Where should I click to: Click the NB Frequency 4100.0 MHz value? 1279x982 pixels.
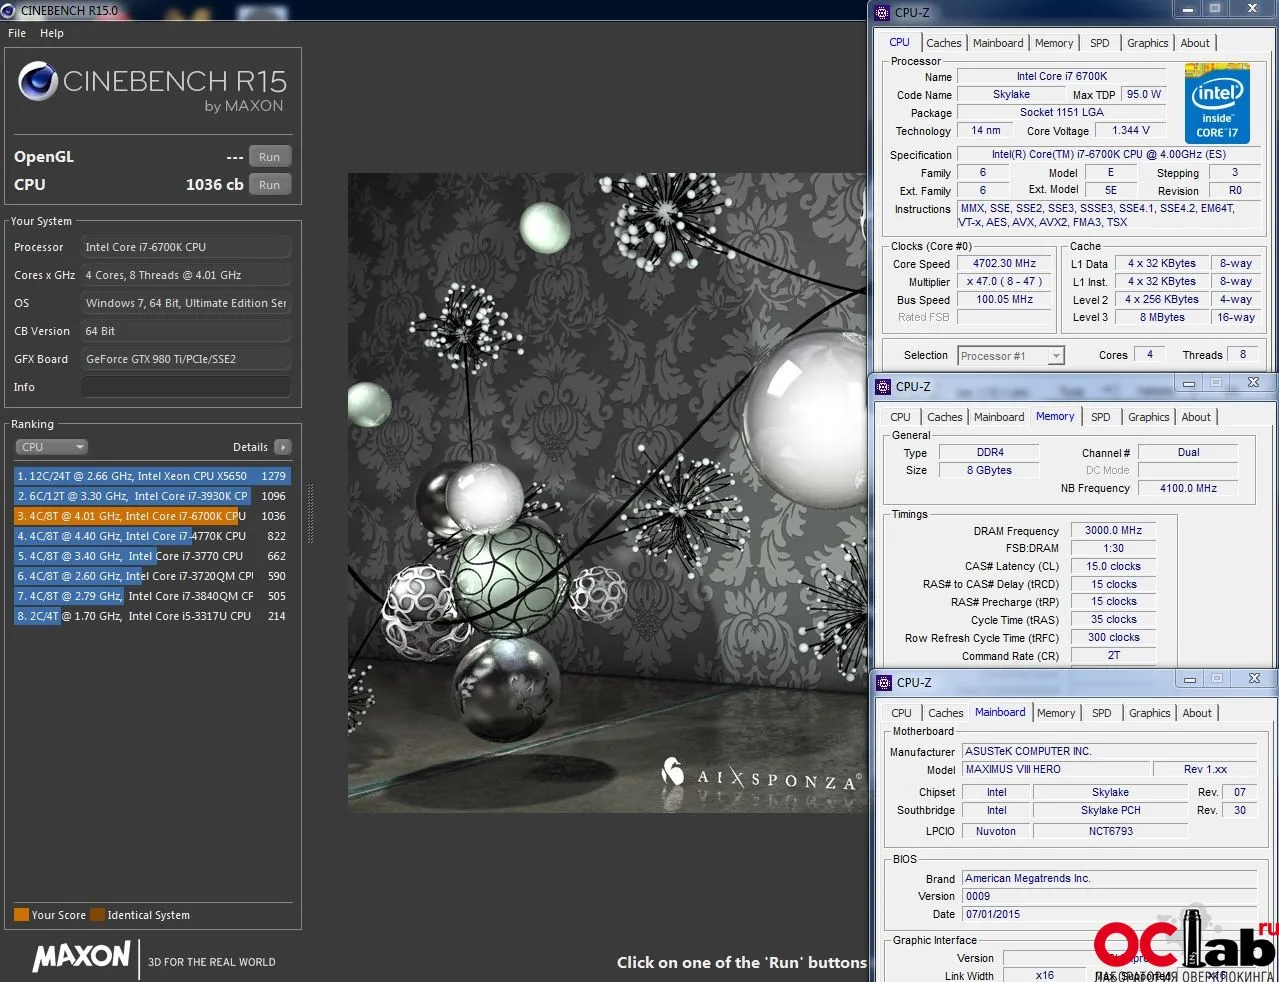coord(1188,488)
